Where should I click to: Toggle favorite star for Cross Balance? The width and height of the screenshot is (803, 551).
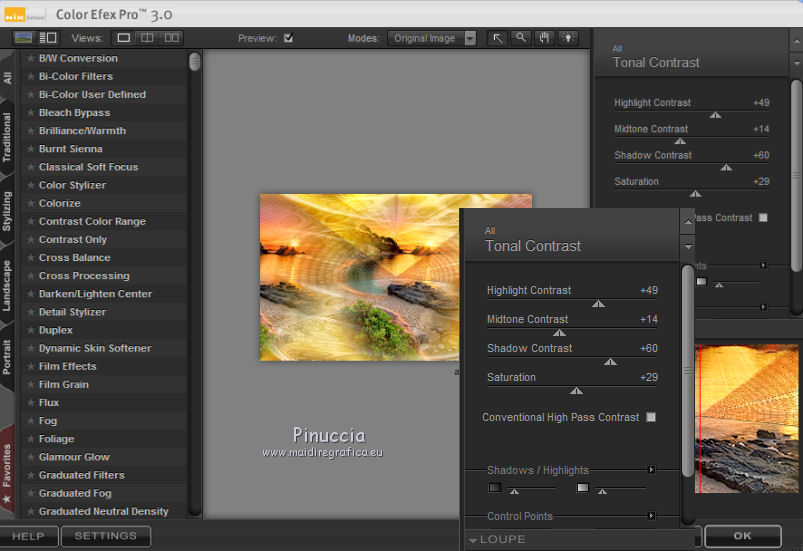(31, 258)
